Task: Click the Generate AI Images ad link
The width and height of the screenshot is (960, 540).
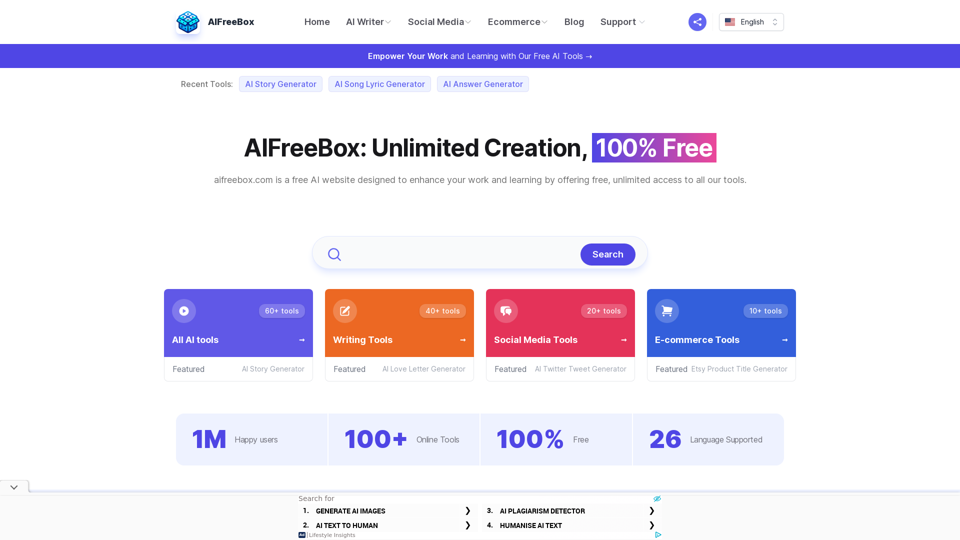Action: click(x=350, y=511)
